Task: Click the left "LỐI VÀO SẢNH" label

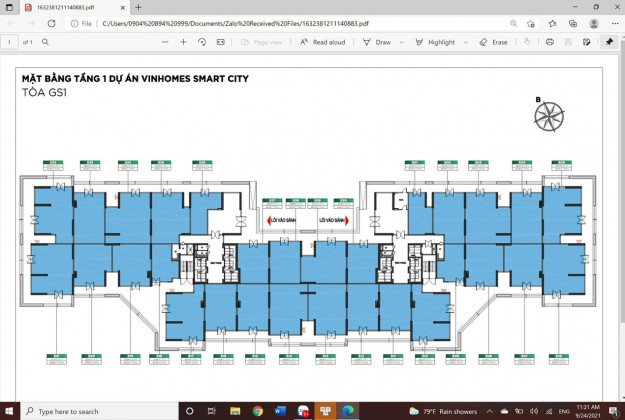Action: 283,220
